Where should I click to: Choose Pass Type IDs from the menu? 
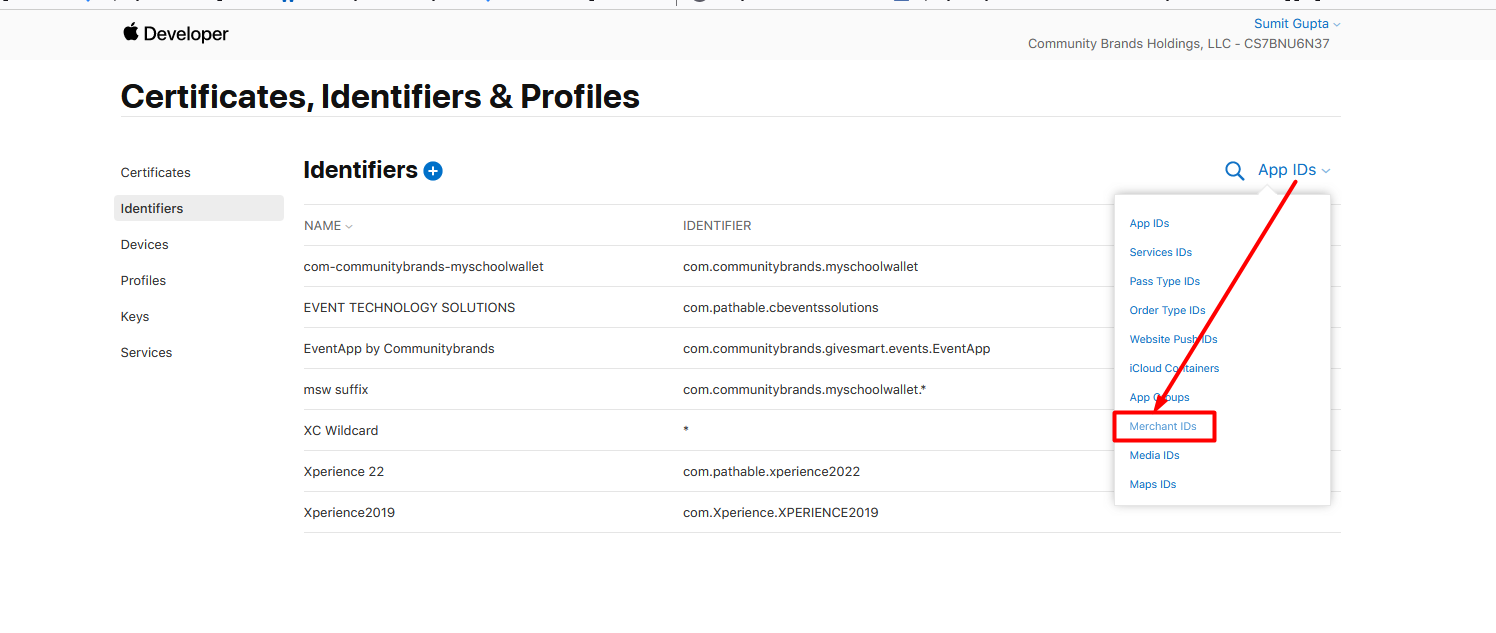(1164, 282)
